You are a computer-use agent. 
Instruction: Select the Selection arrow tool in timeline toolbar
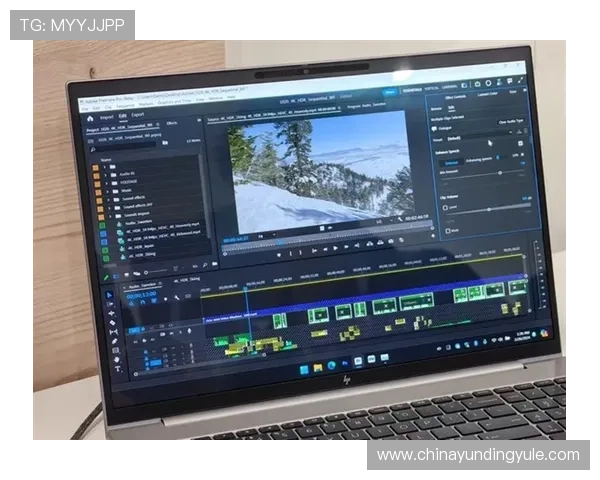point(110,295)
